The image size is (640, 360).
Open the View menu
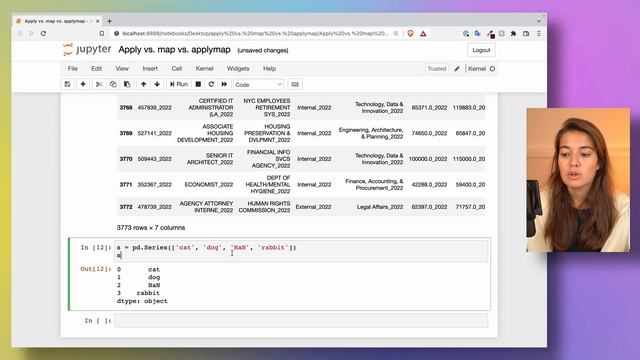point(122,69)
